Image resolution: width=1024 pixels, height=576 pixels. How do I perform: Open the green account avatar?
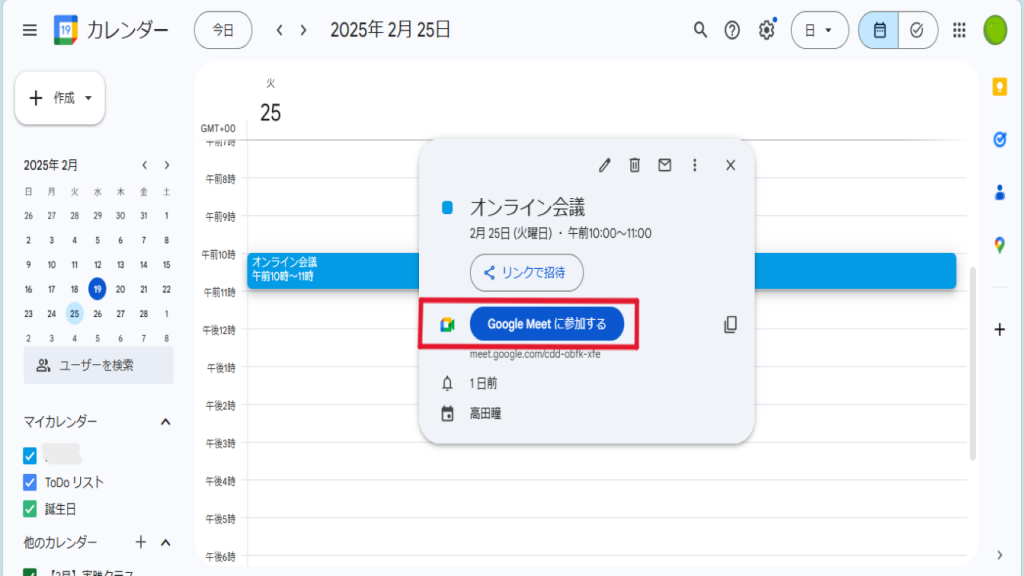(995, 30)
